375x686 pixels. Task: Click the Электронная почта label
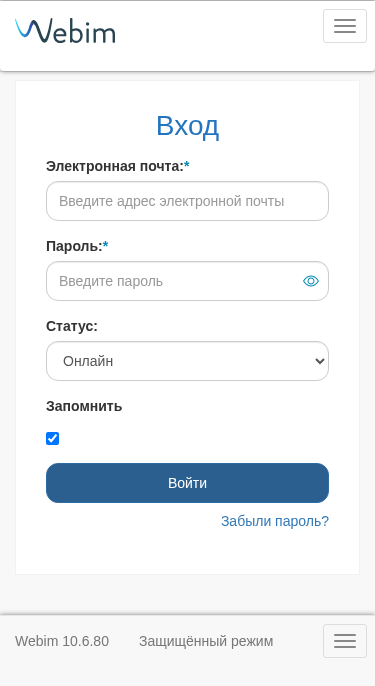coord(115,166)
